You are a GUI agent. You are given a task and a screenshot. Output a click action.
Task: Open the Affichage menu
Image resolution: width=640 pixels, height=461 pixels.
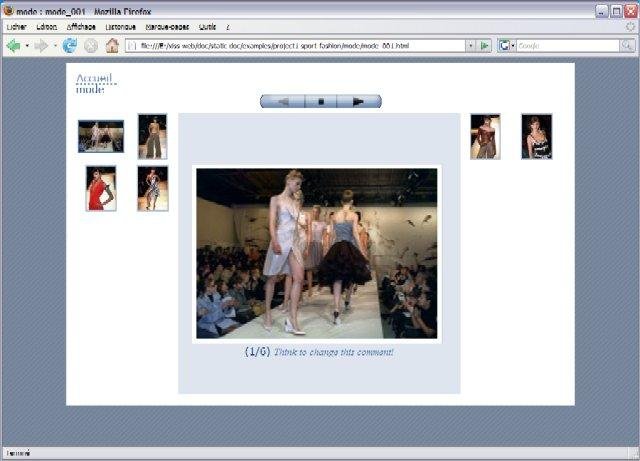point(81,27)
